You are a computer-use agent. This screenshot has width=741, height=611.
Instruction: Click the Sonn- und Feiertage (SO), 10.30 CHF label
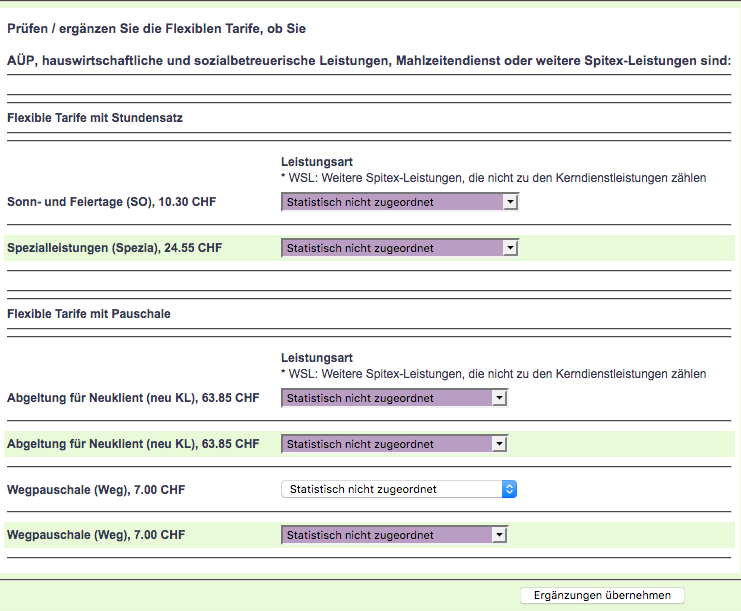(x=111, y=202)
